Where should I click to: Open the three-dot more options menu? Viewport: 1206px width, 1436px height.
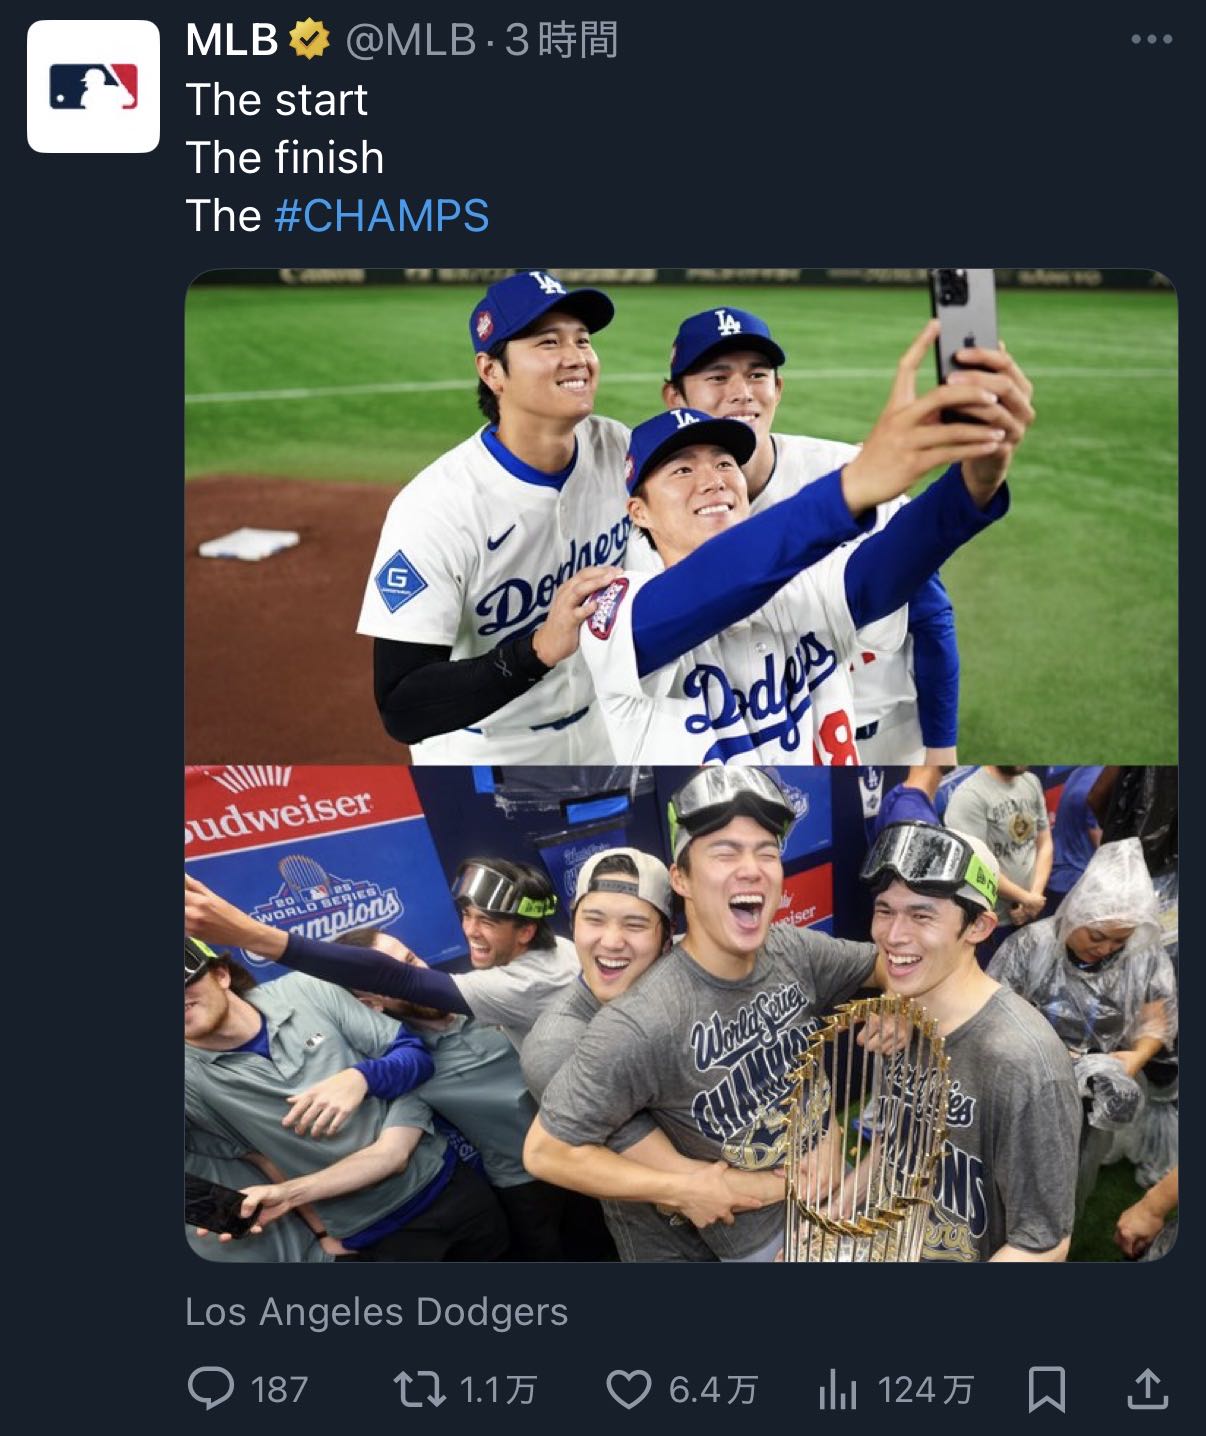1151,40
